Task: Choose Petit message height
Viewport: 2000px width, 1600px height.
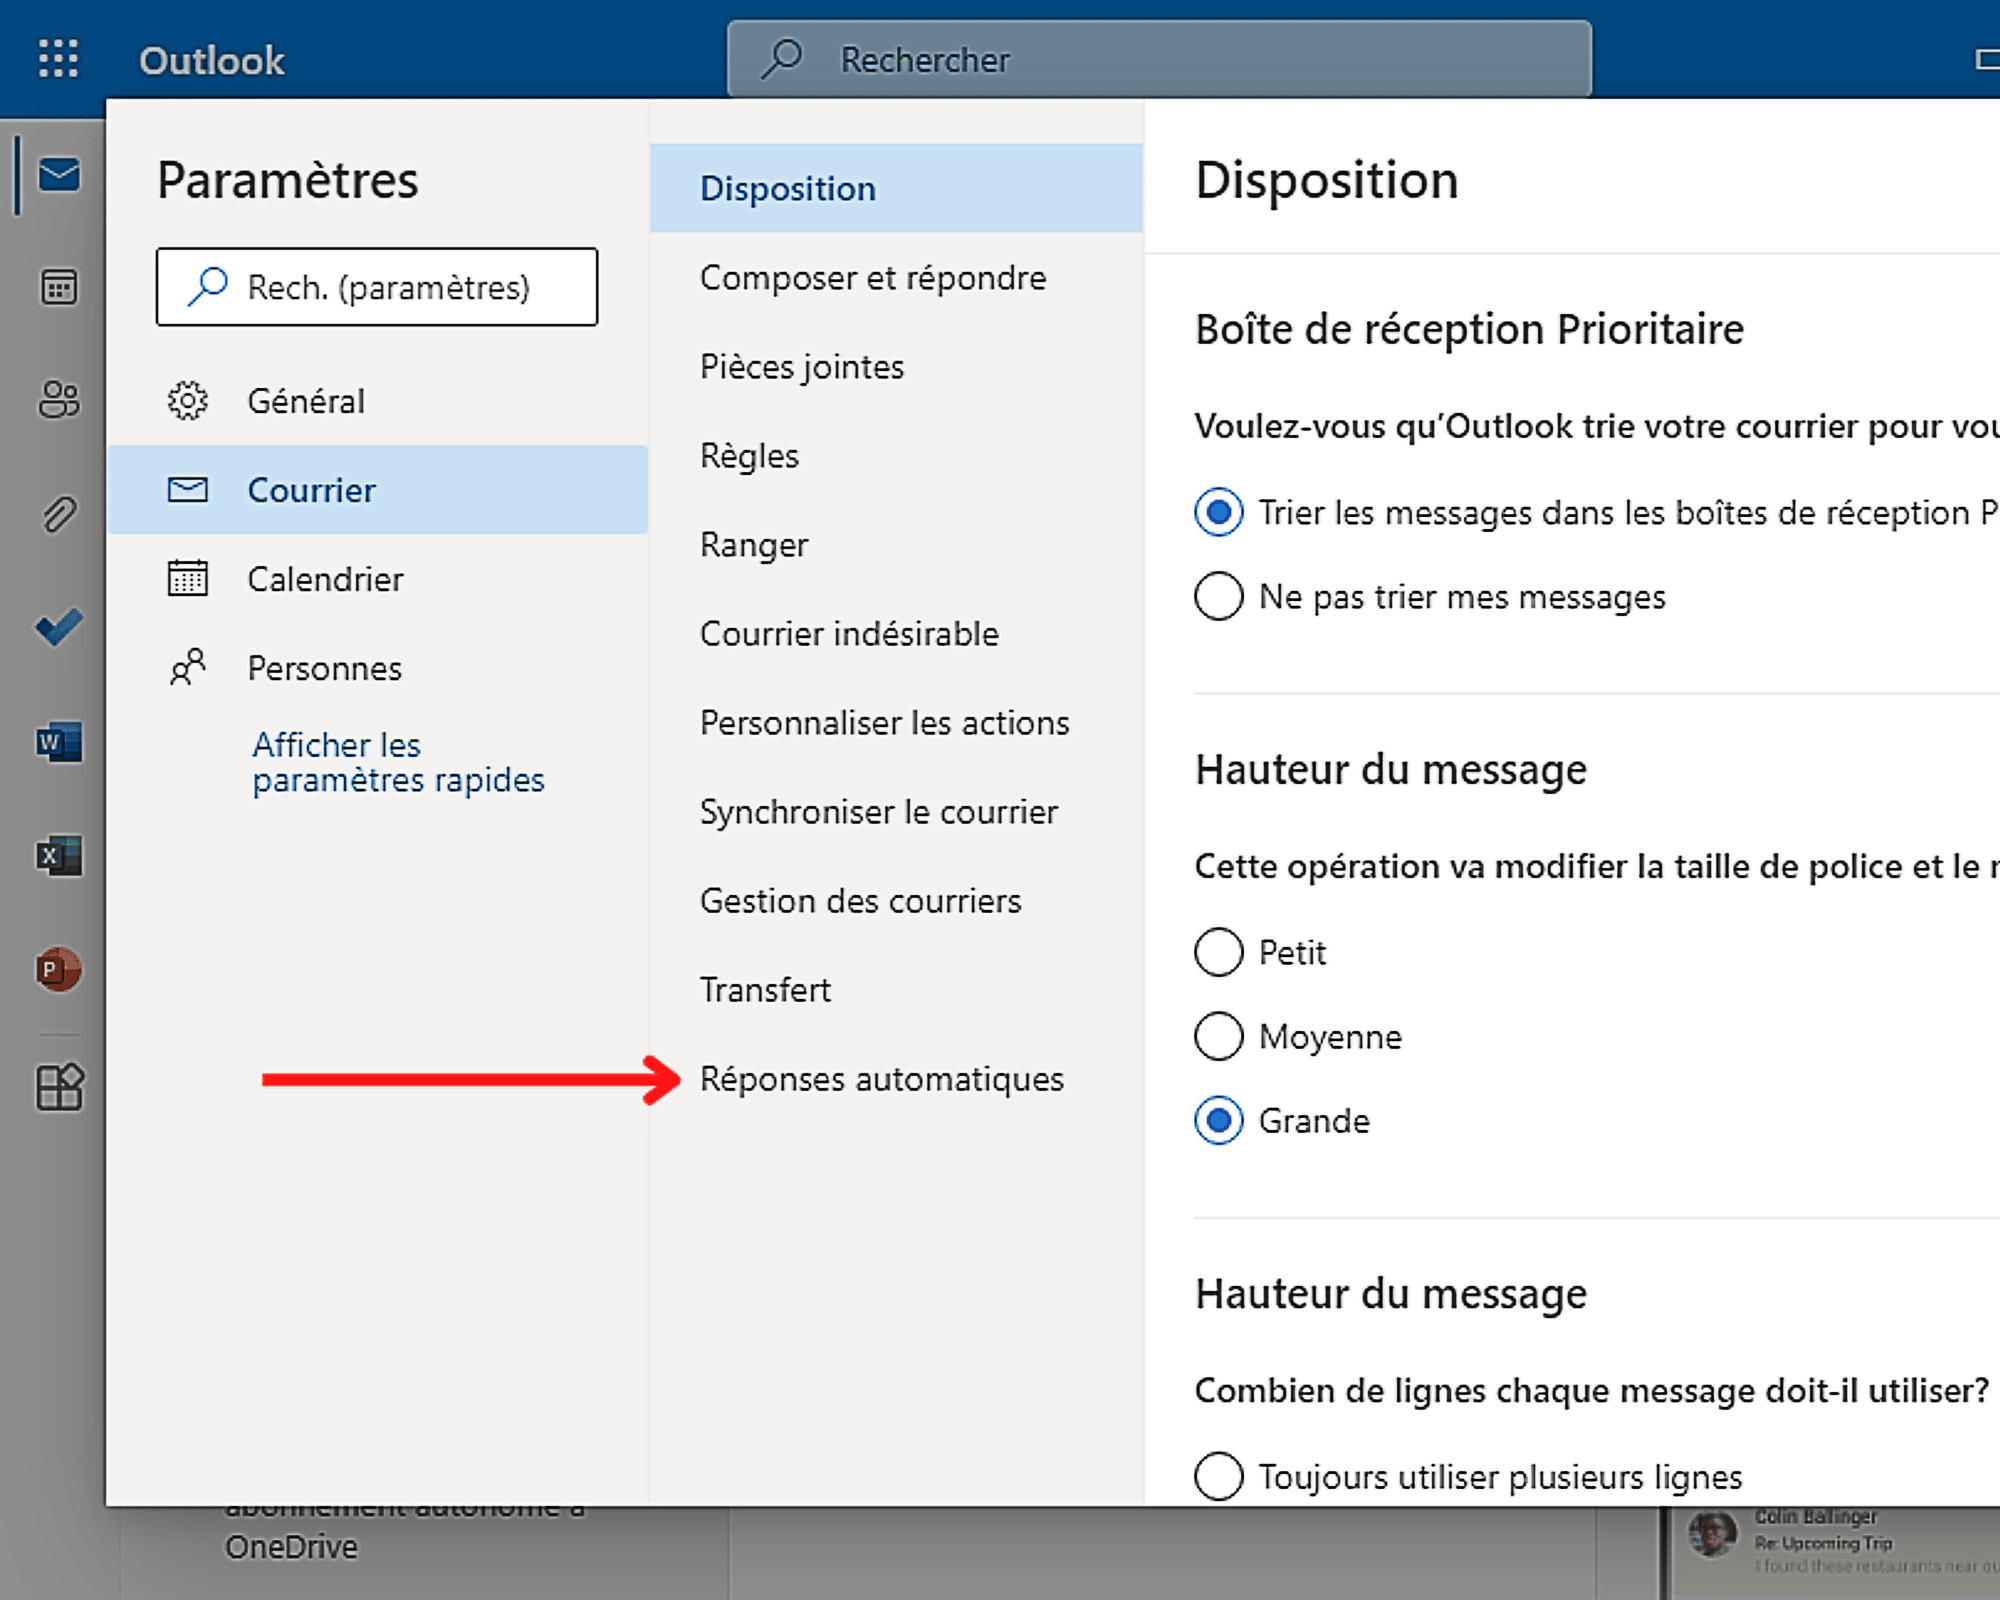Action: (1219, 952)
